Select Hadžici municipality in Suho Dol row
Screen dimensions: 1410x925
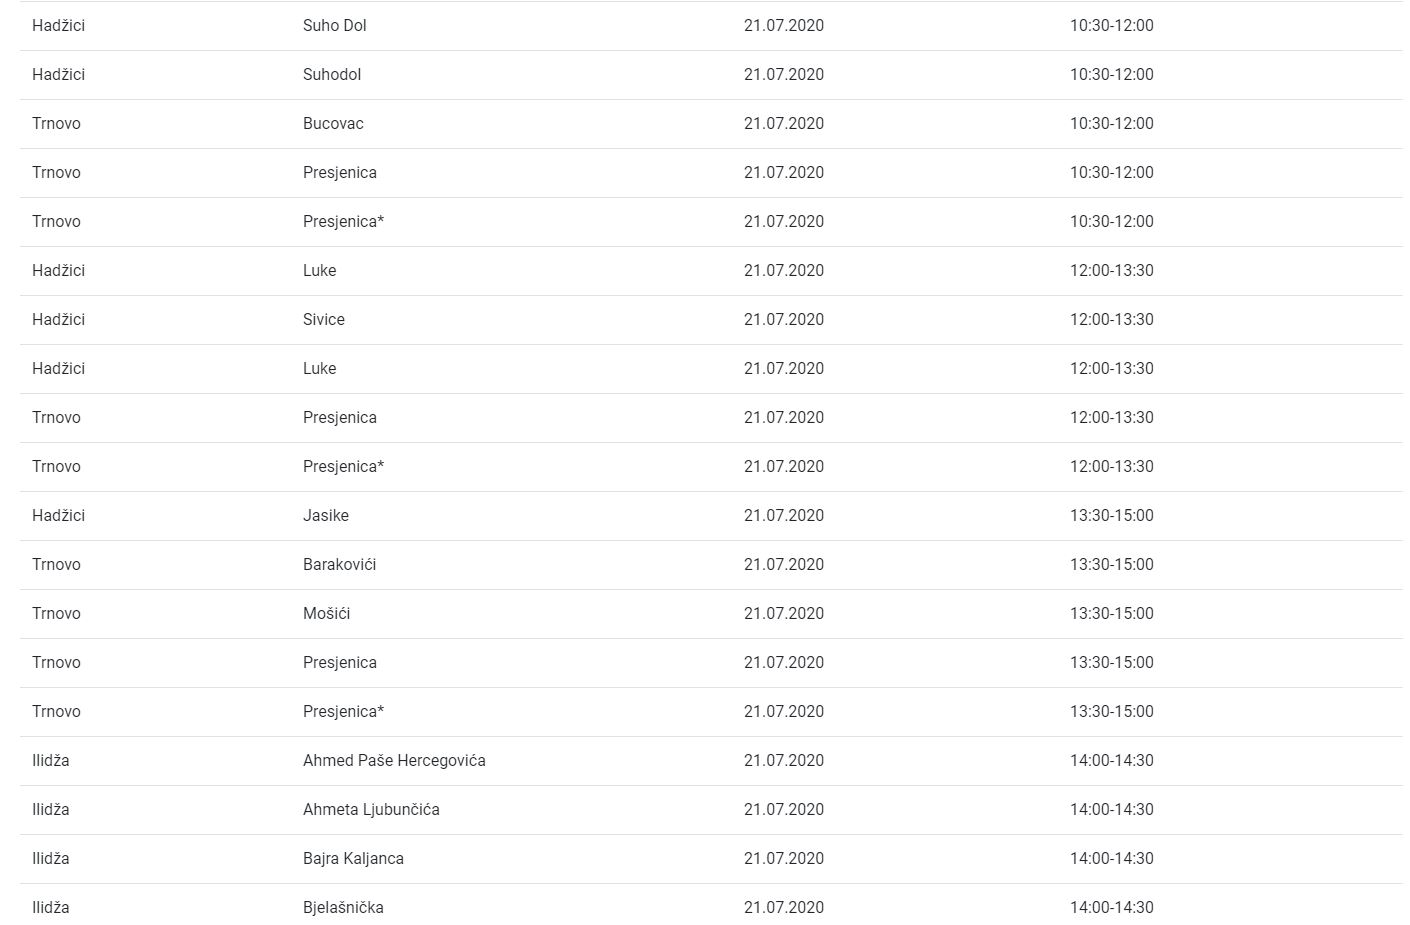coord(58,26)
